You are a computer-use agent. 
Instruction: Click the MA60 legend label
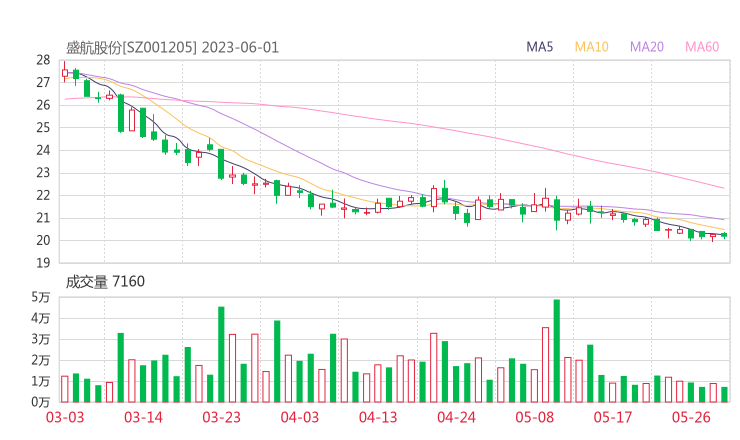pyautogui.click(x=702, y=47)
